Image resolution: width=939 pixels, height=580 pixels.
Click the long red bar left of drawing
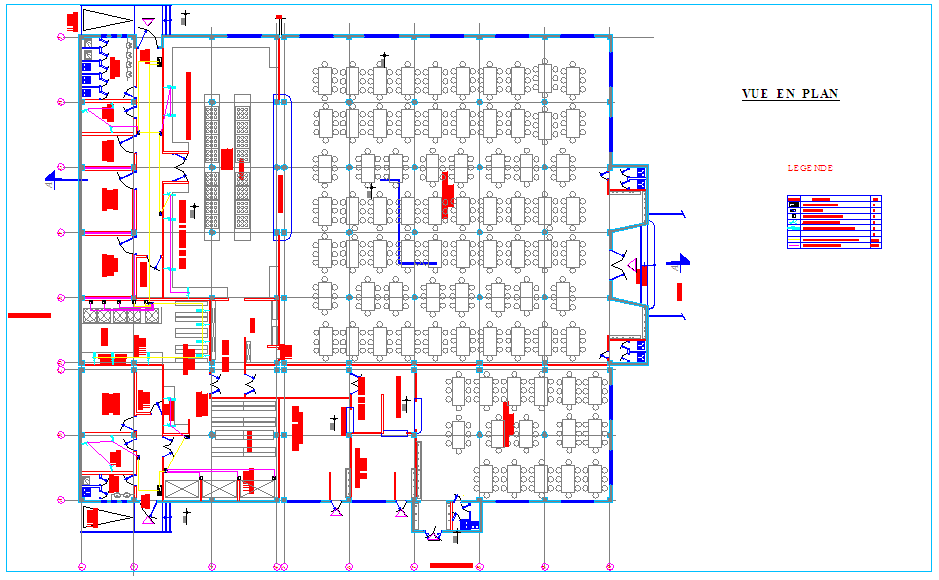(x=29, y=315)
